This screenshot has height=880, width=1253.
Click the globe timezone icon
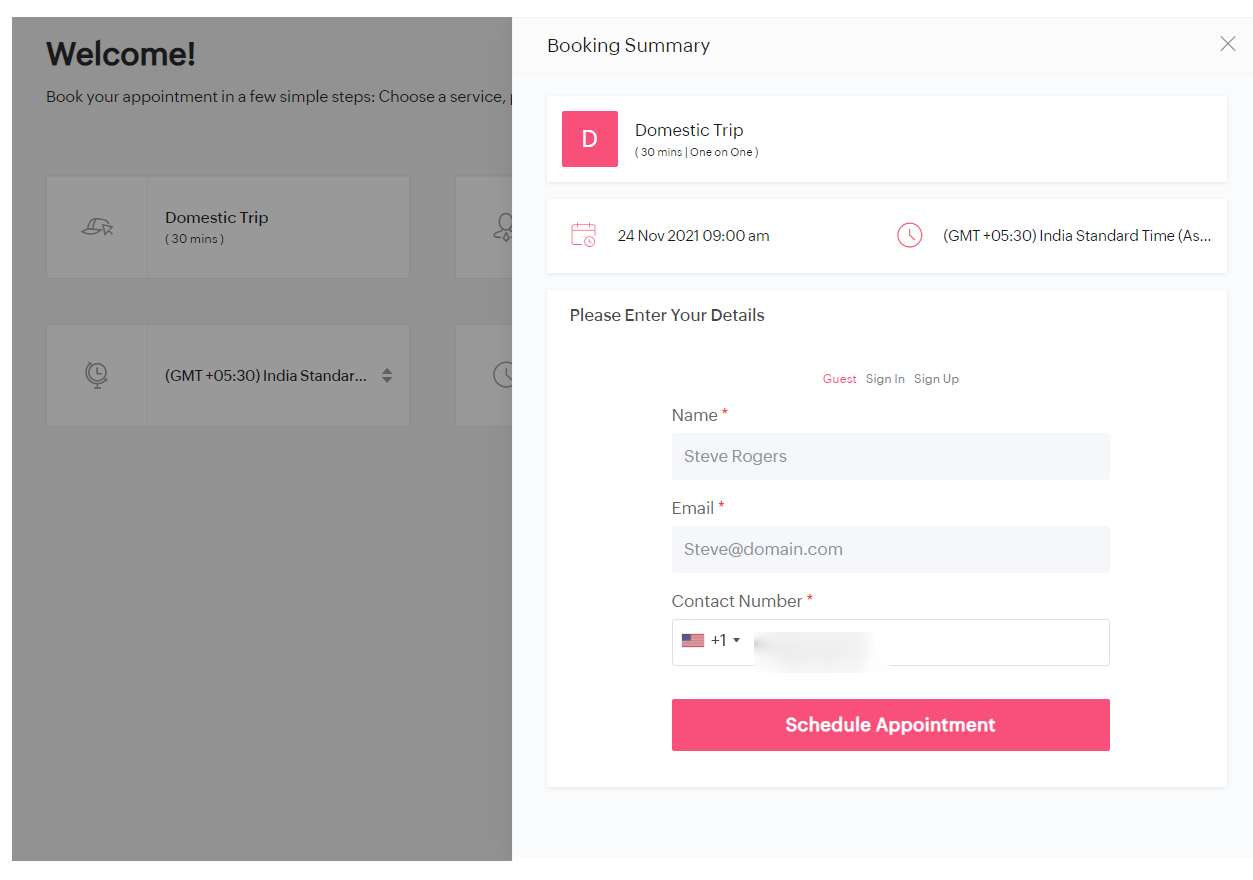click(x=97, y=375)
